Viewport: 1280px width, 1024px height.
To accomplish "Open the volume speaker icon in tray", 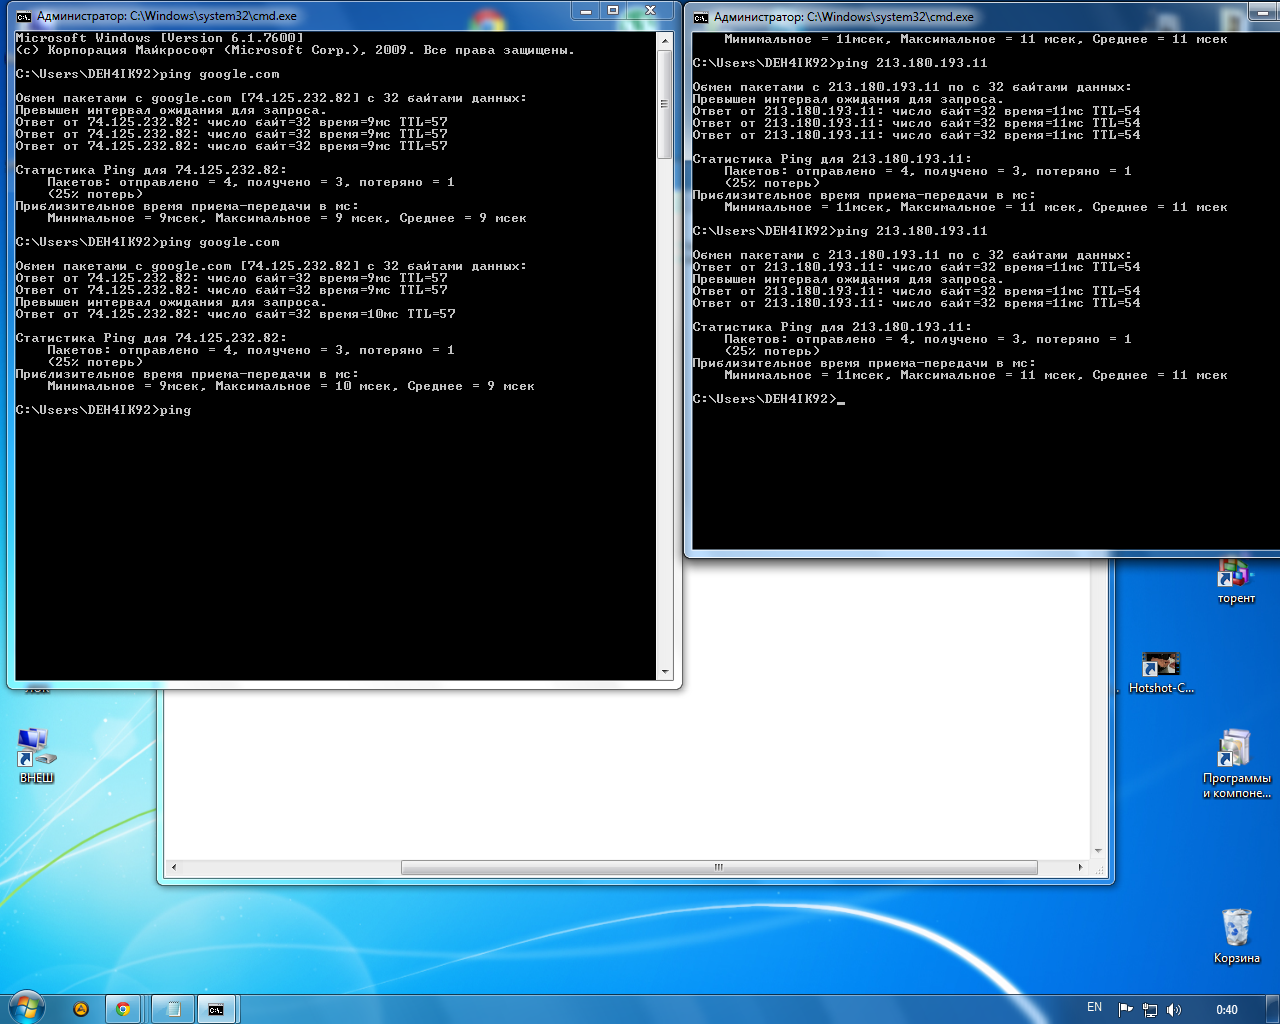I will 1174,1010.
